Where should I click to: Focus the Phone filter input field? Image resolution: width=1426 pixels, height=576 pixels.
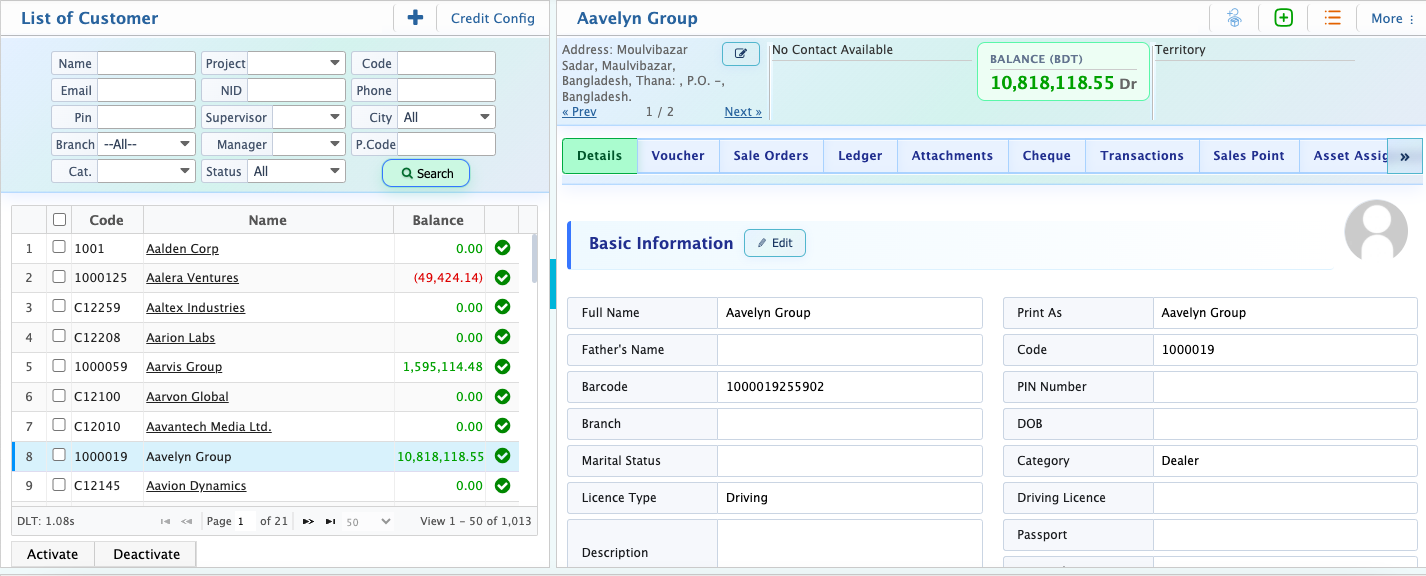pyautogui.click(x=446, y=90)
